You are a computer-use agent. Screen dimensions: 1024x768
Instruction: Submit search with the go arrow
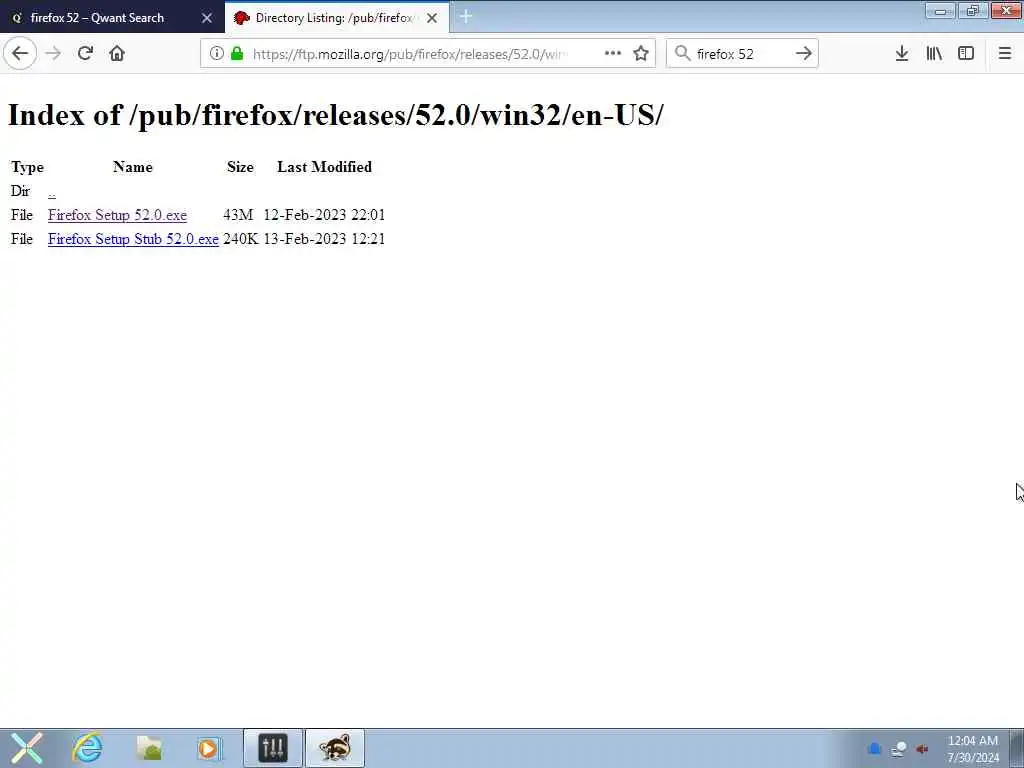(x=804, y=54)
